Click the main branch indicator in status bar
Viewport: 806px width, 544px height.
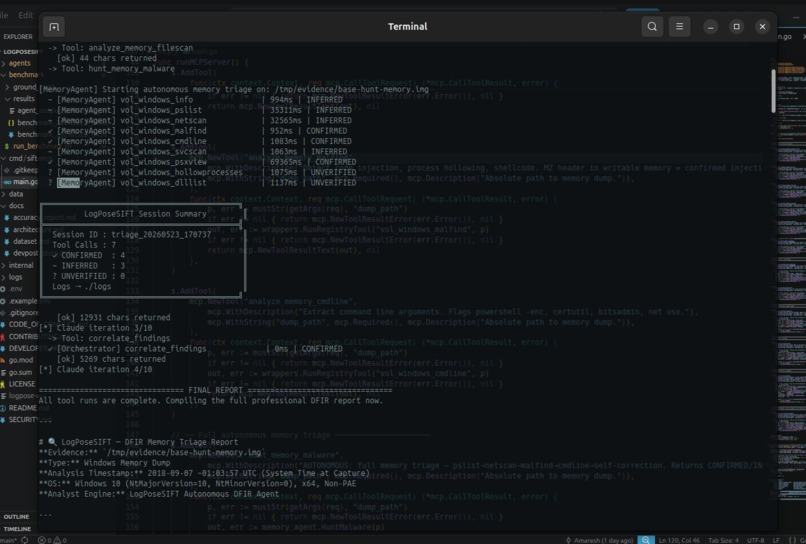coord(8,540)
